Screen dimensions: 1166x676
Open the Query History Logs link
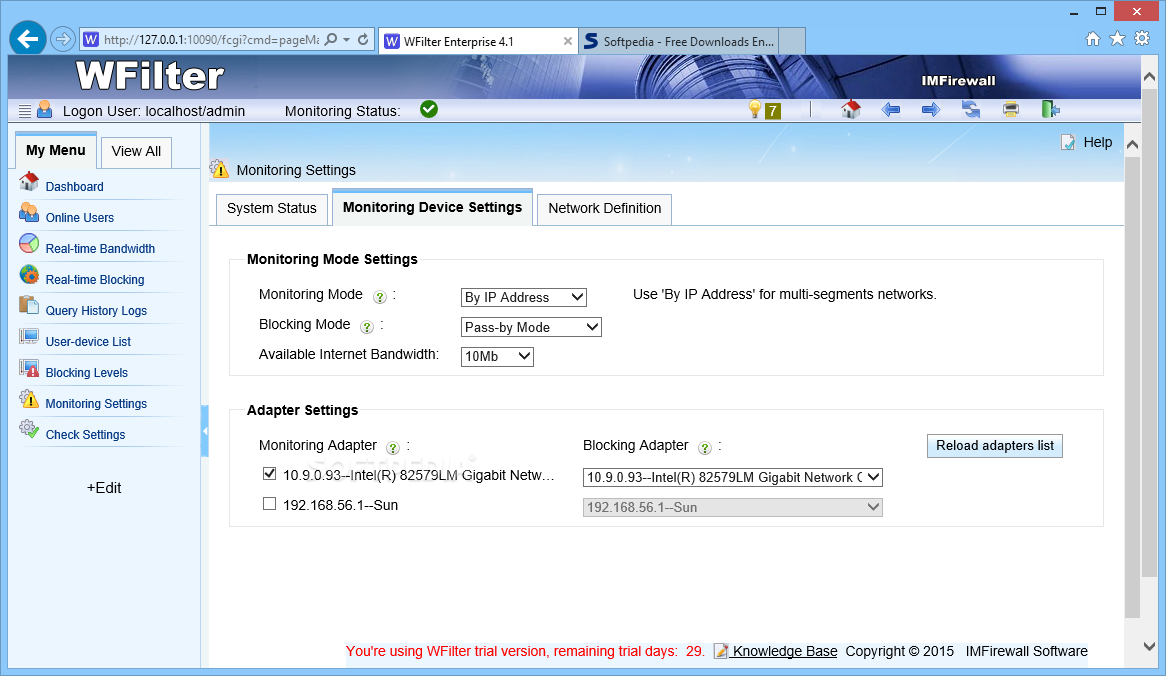[x=96, y=311]
